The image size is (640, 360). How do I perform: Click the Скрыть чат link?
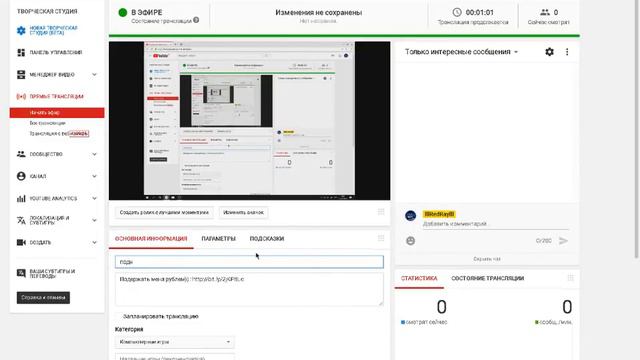click(x=487, y=259)
